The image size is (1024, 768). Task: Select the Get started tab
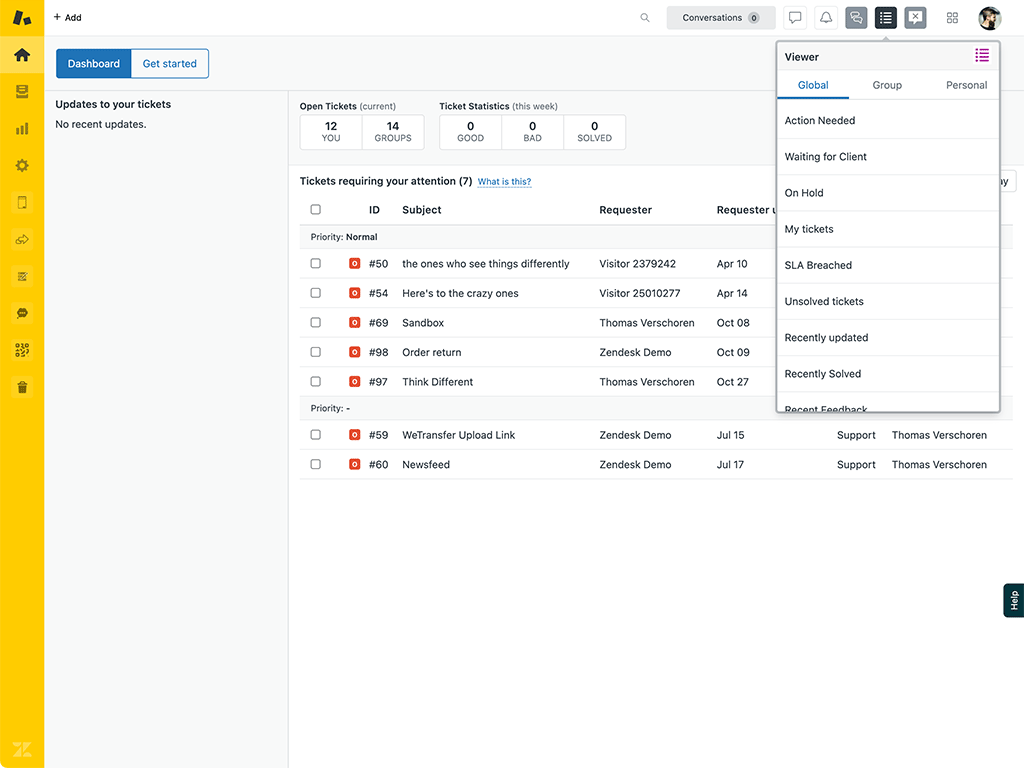(170, 63)
